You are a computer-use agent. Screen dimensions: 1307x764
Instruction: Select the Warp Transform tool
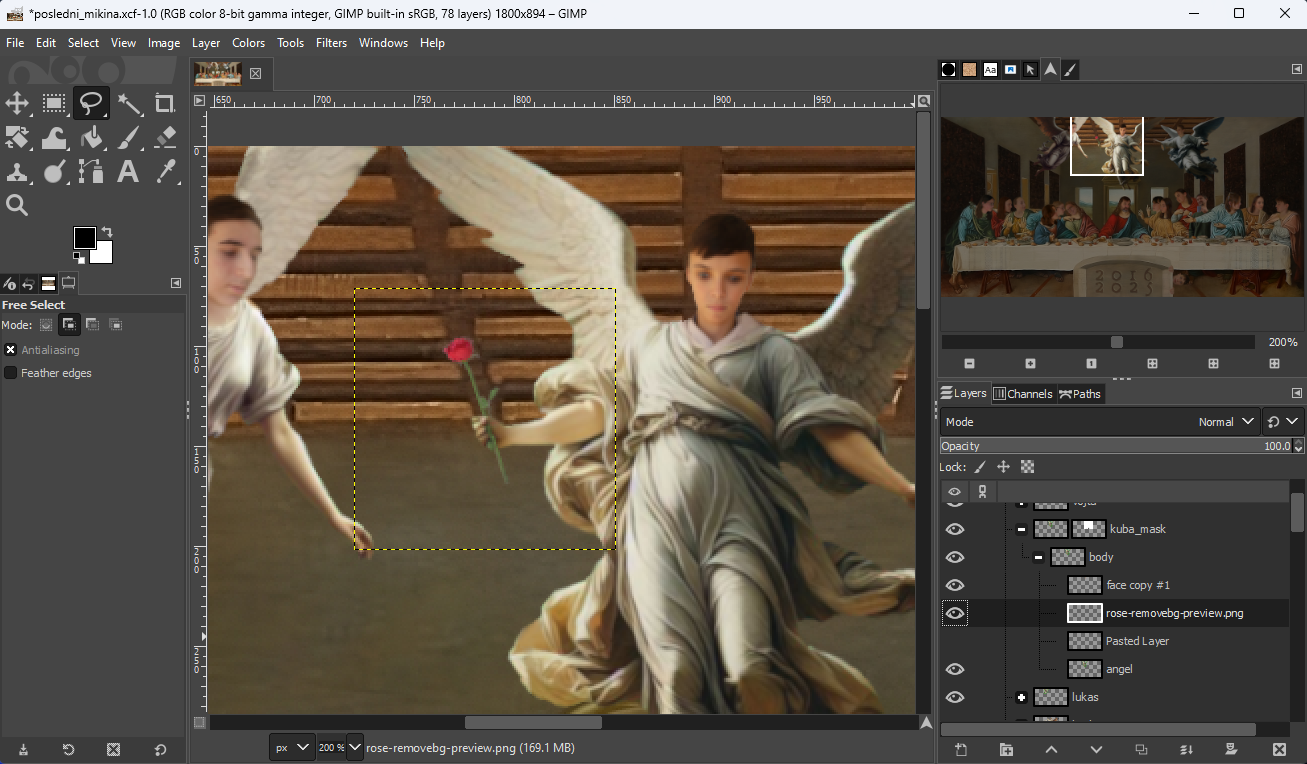tap(54, 137)
